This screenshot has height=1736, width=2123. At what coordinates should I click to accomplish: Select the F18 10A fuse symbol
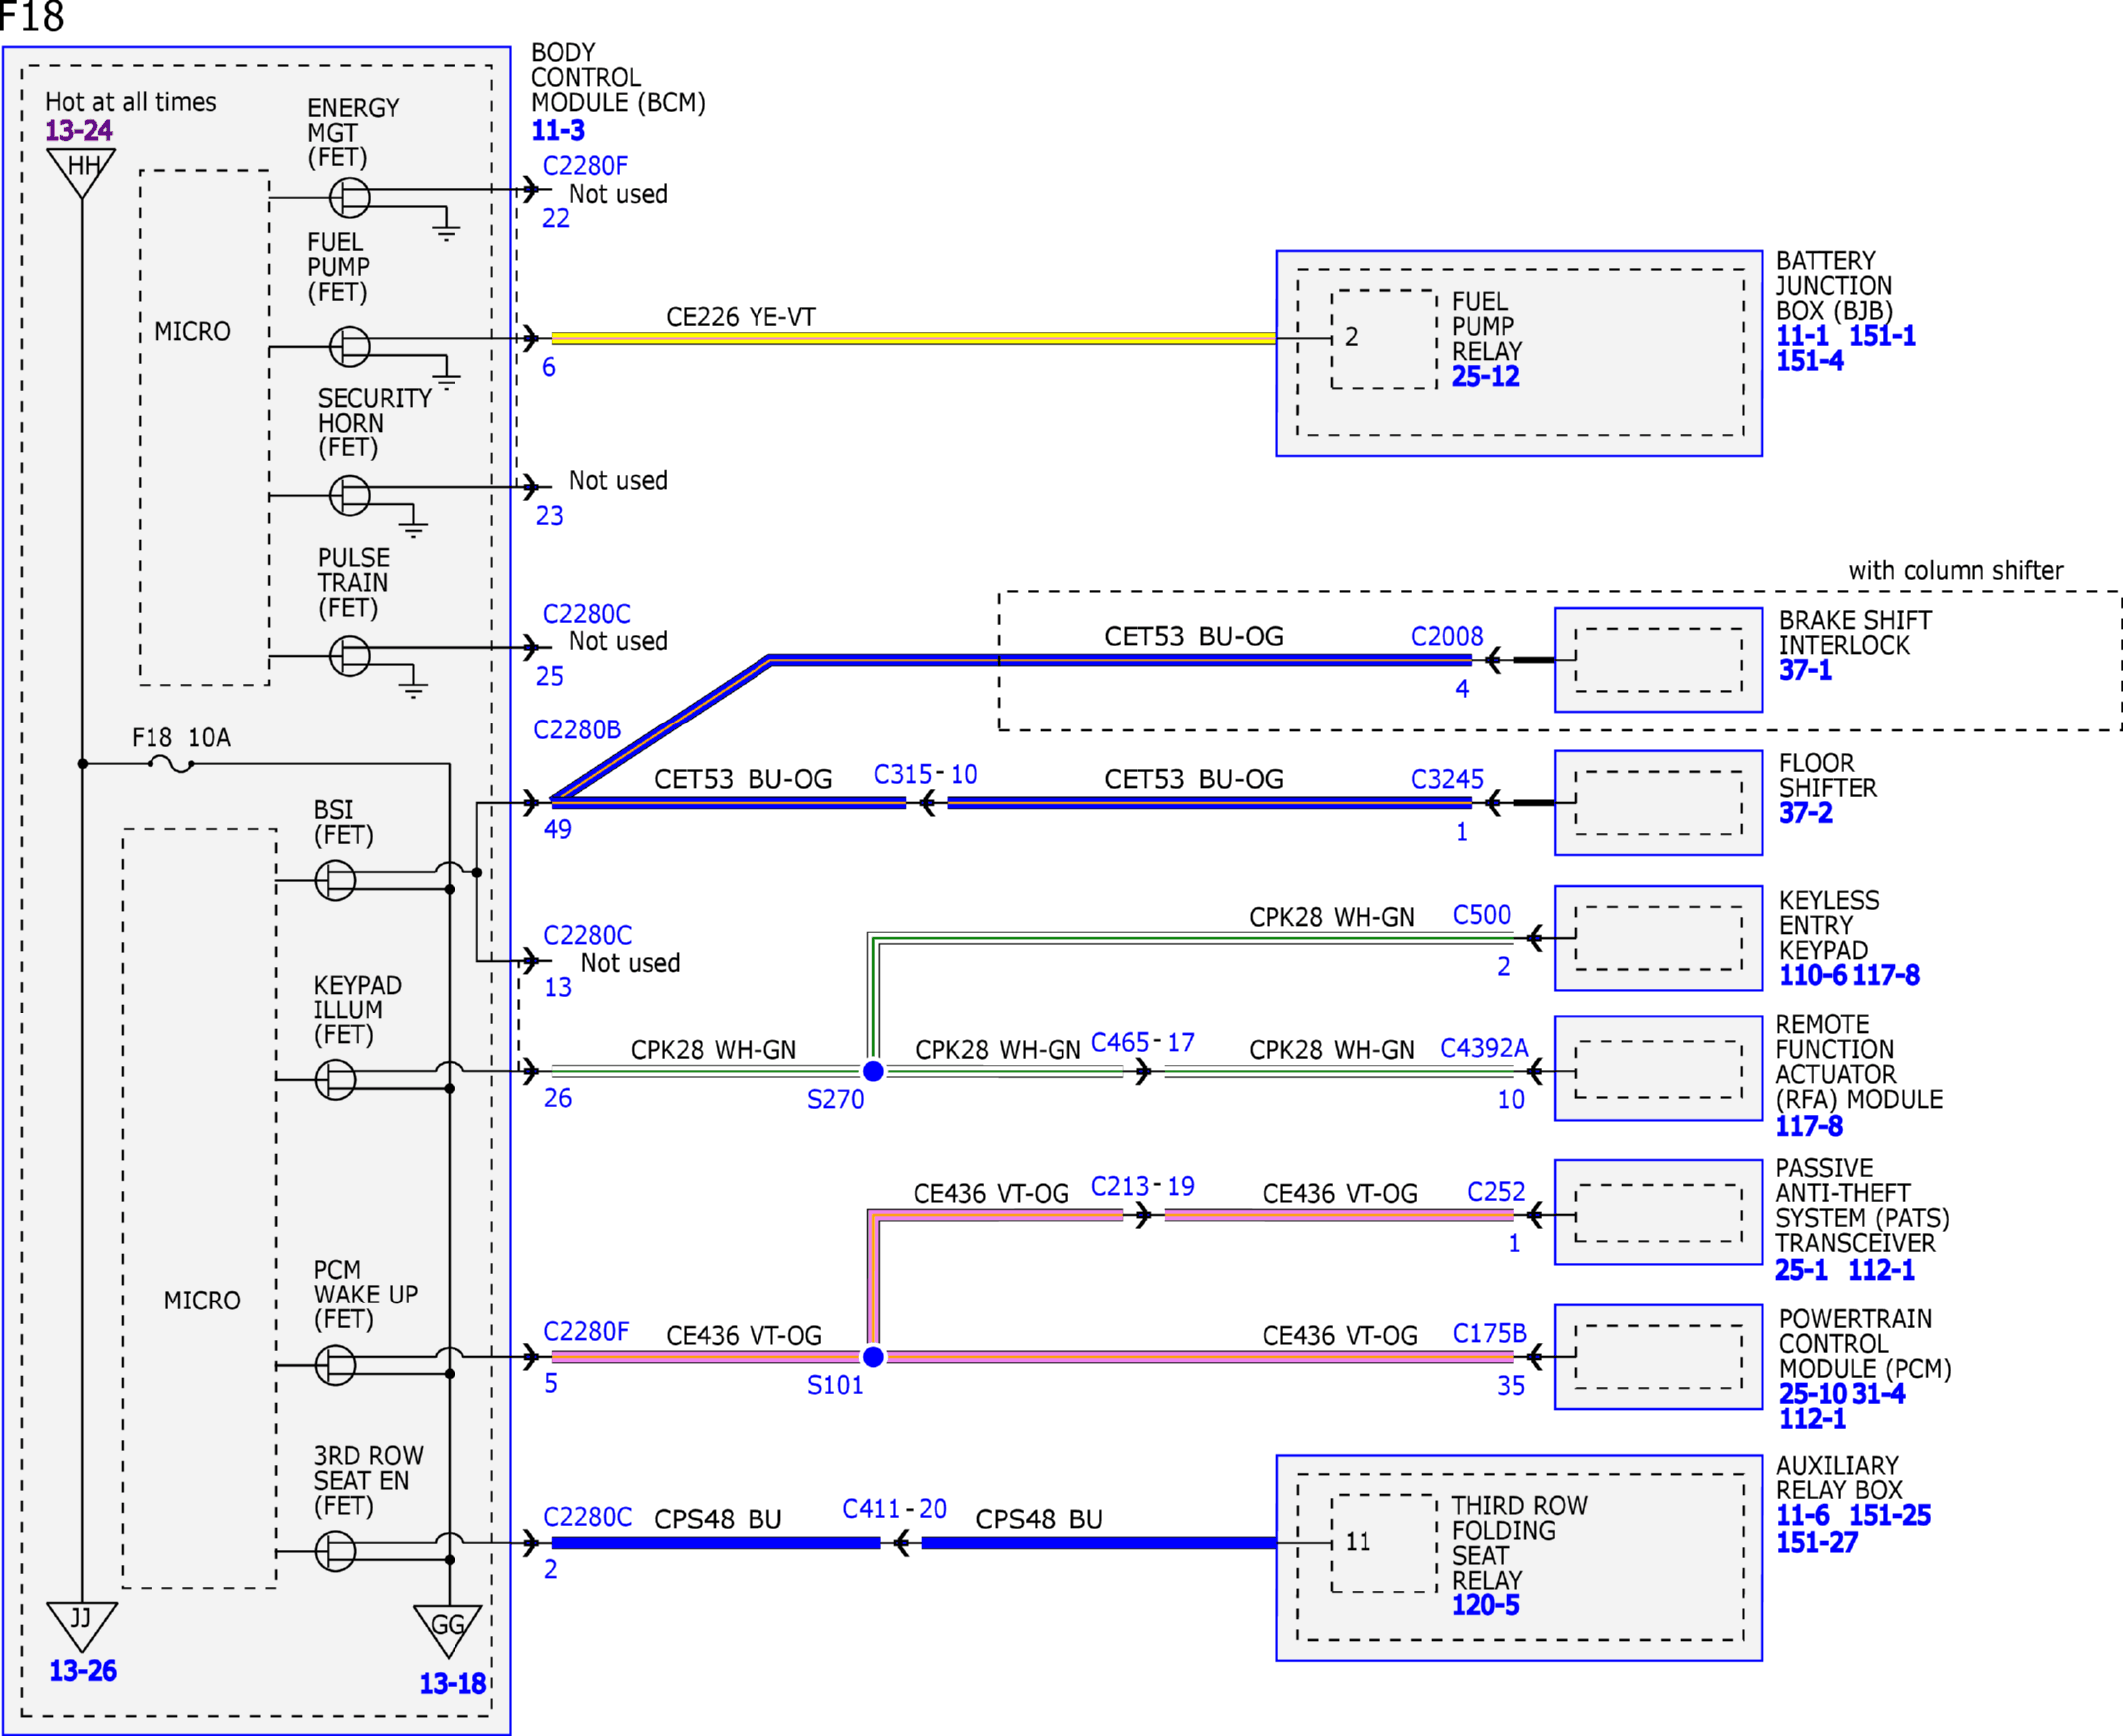tap(171, 764)
